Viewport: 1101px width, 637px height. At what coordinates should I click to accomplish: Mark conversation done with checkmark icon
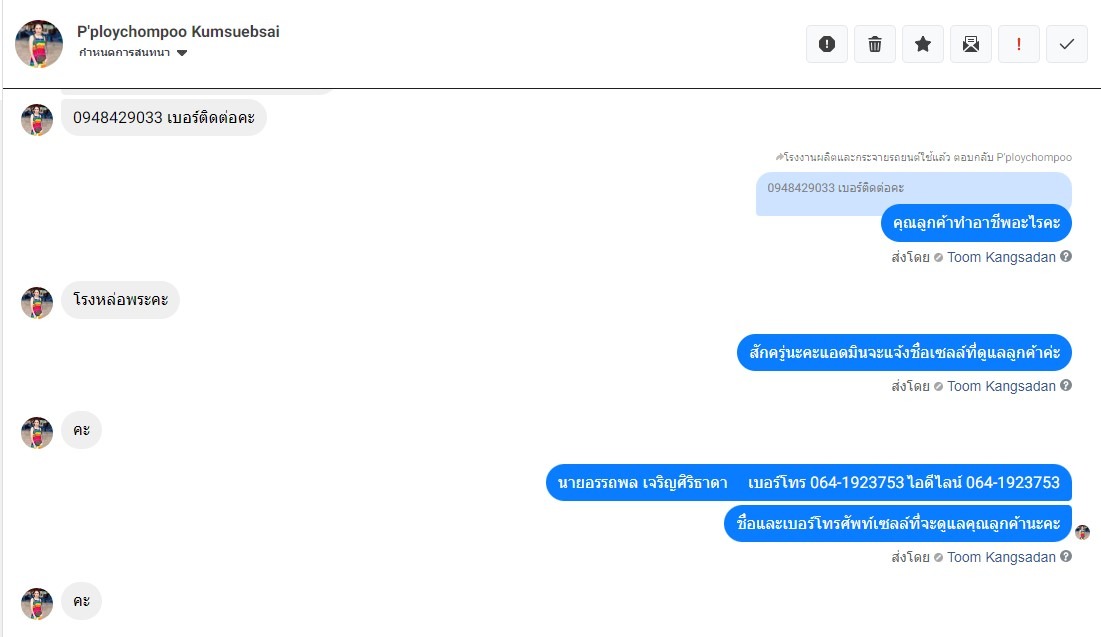click(x=1067, y=44)
